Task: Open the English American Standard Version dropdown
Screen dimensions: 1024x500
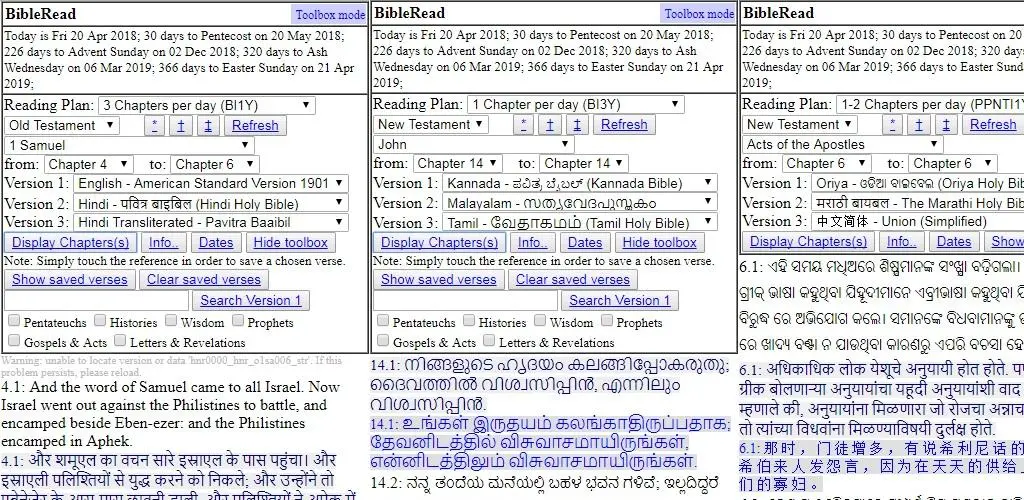Action: (x=212, y=183)
